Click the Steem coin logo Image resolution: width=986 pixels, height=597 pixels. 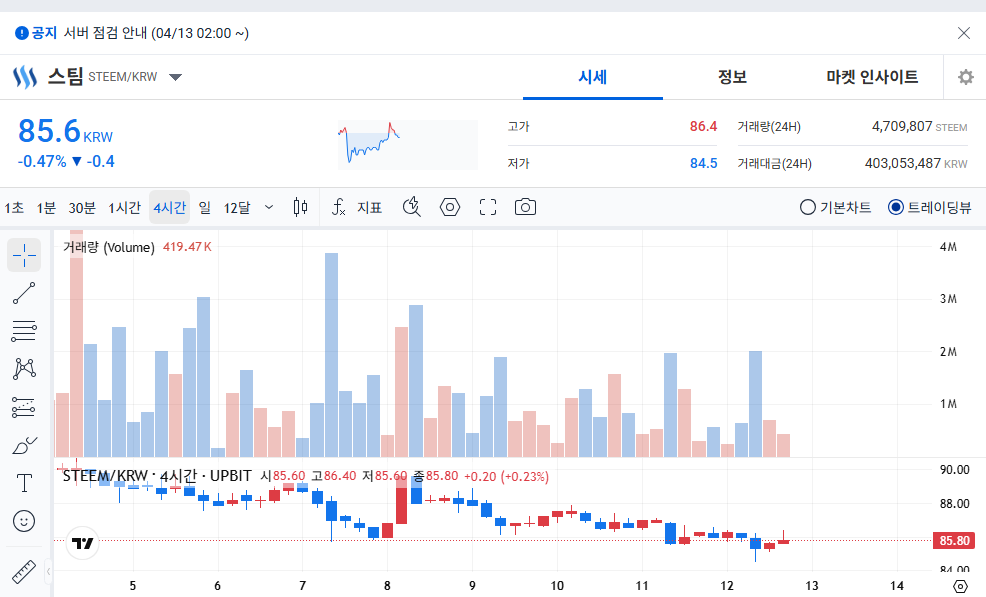click(x=25, y=77)
